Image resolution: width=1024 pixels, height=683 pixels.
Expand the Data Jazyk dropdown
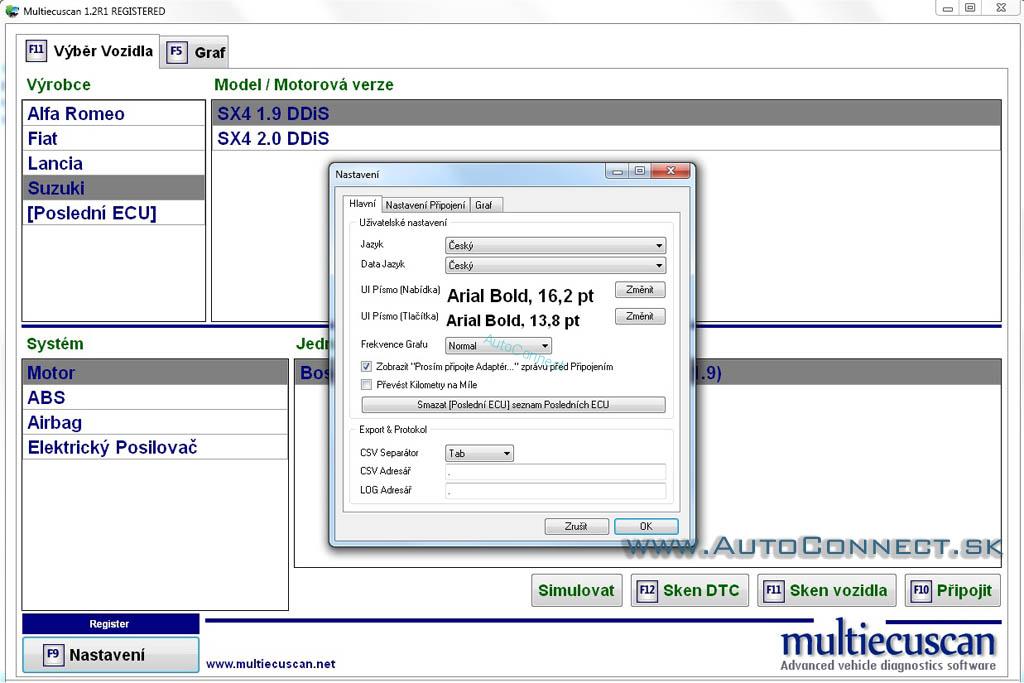coord(556,266)
